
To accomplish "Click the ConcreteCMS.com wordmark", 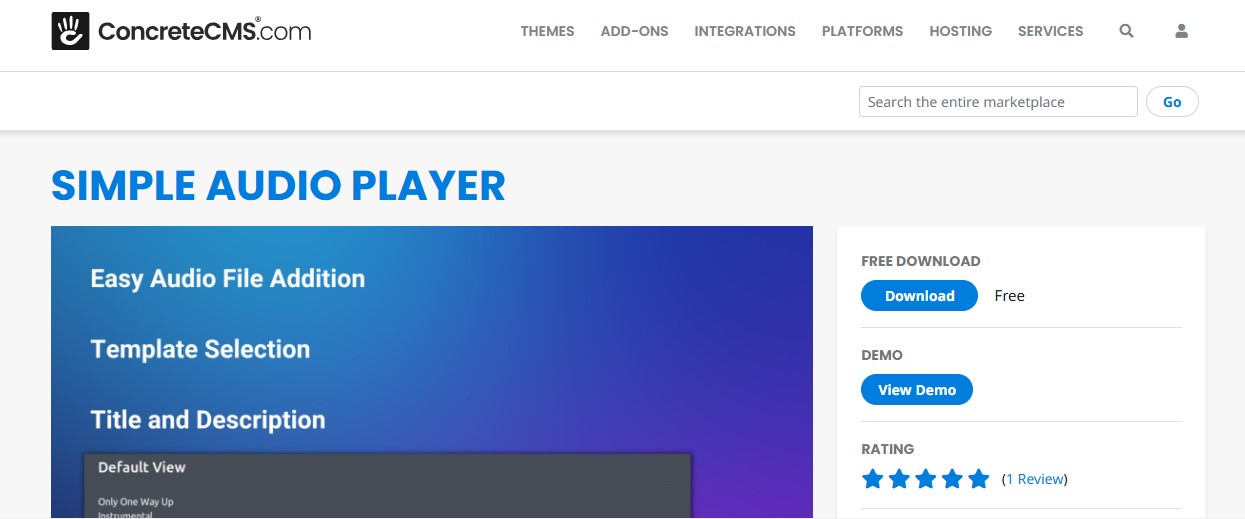I will [x=204, y=31].
